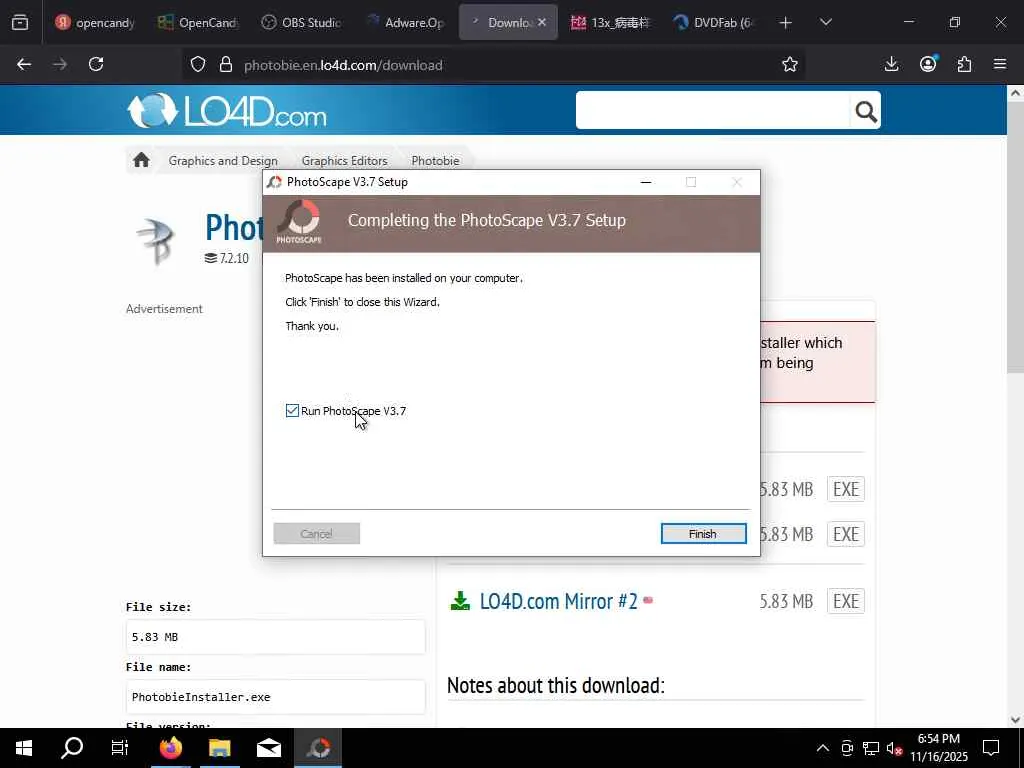Open the Windows Start menu
The width and height of the screenshot is (1024, 768).
click(x=24, y=748)
